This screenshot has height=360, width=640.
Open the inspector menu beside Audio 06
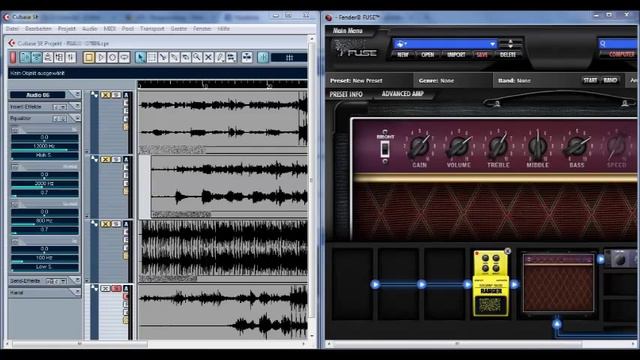pos(76,95)
